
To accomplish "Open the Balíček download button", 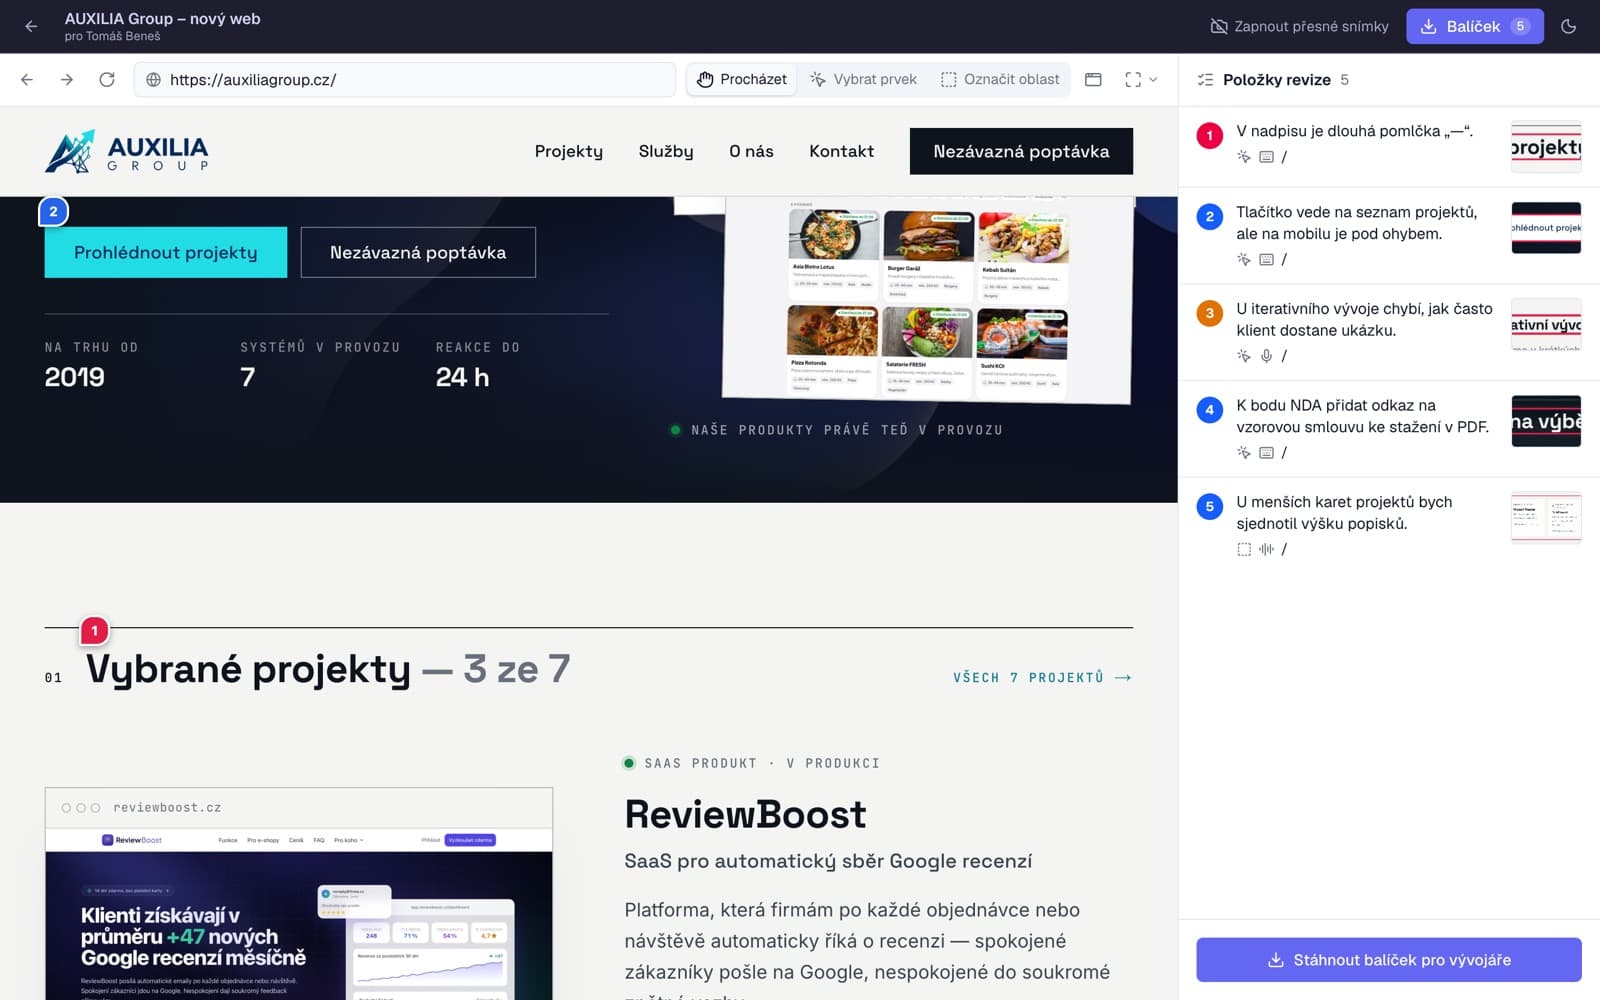I will click(x=1474, y=27).
